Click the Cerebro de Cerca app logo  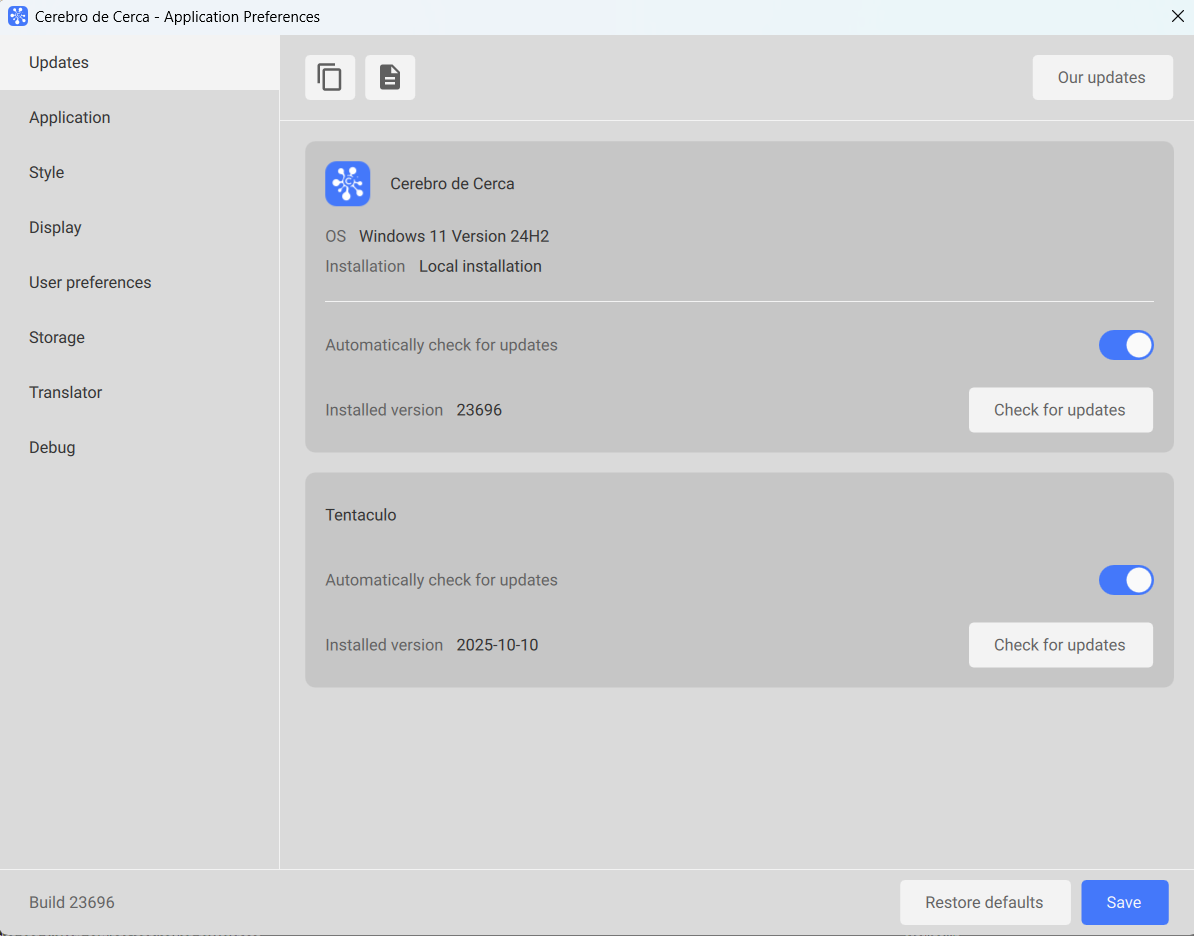(x=348, y=184)
